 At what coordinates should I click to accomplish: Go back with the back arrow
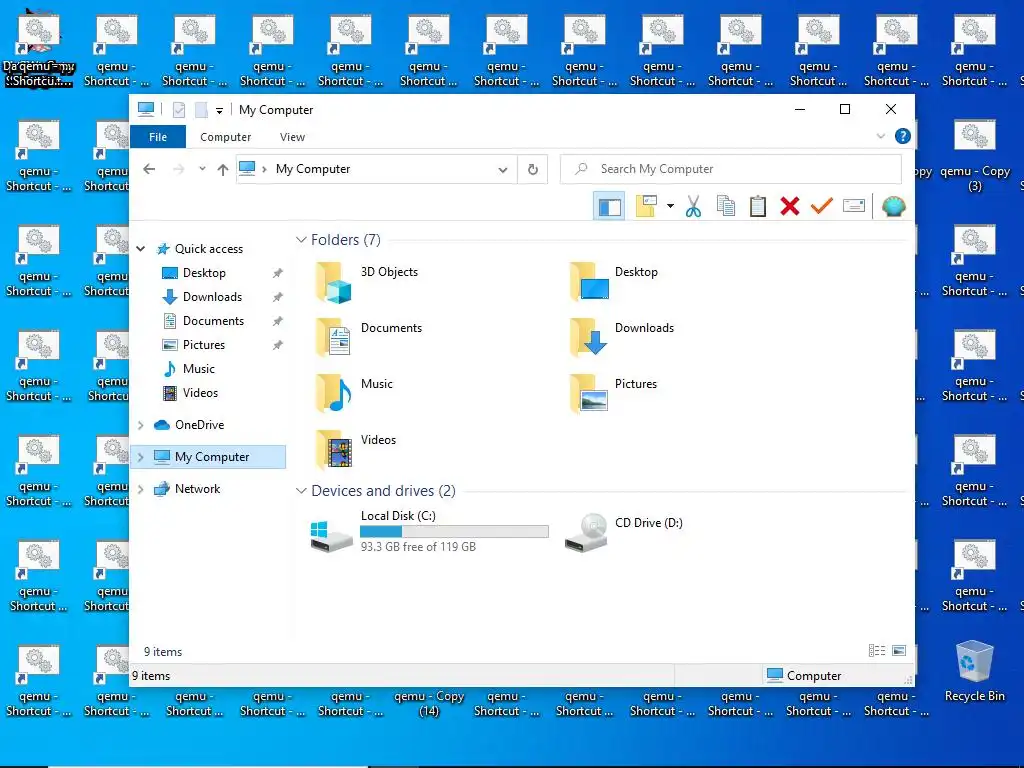149,169
